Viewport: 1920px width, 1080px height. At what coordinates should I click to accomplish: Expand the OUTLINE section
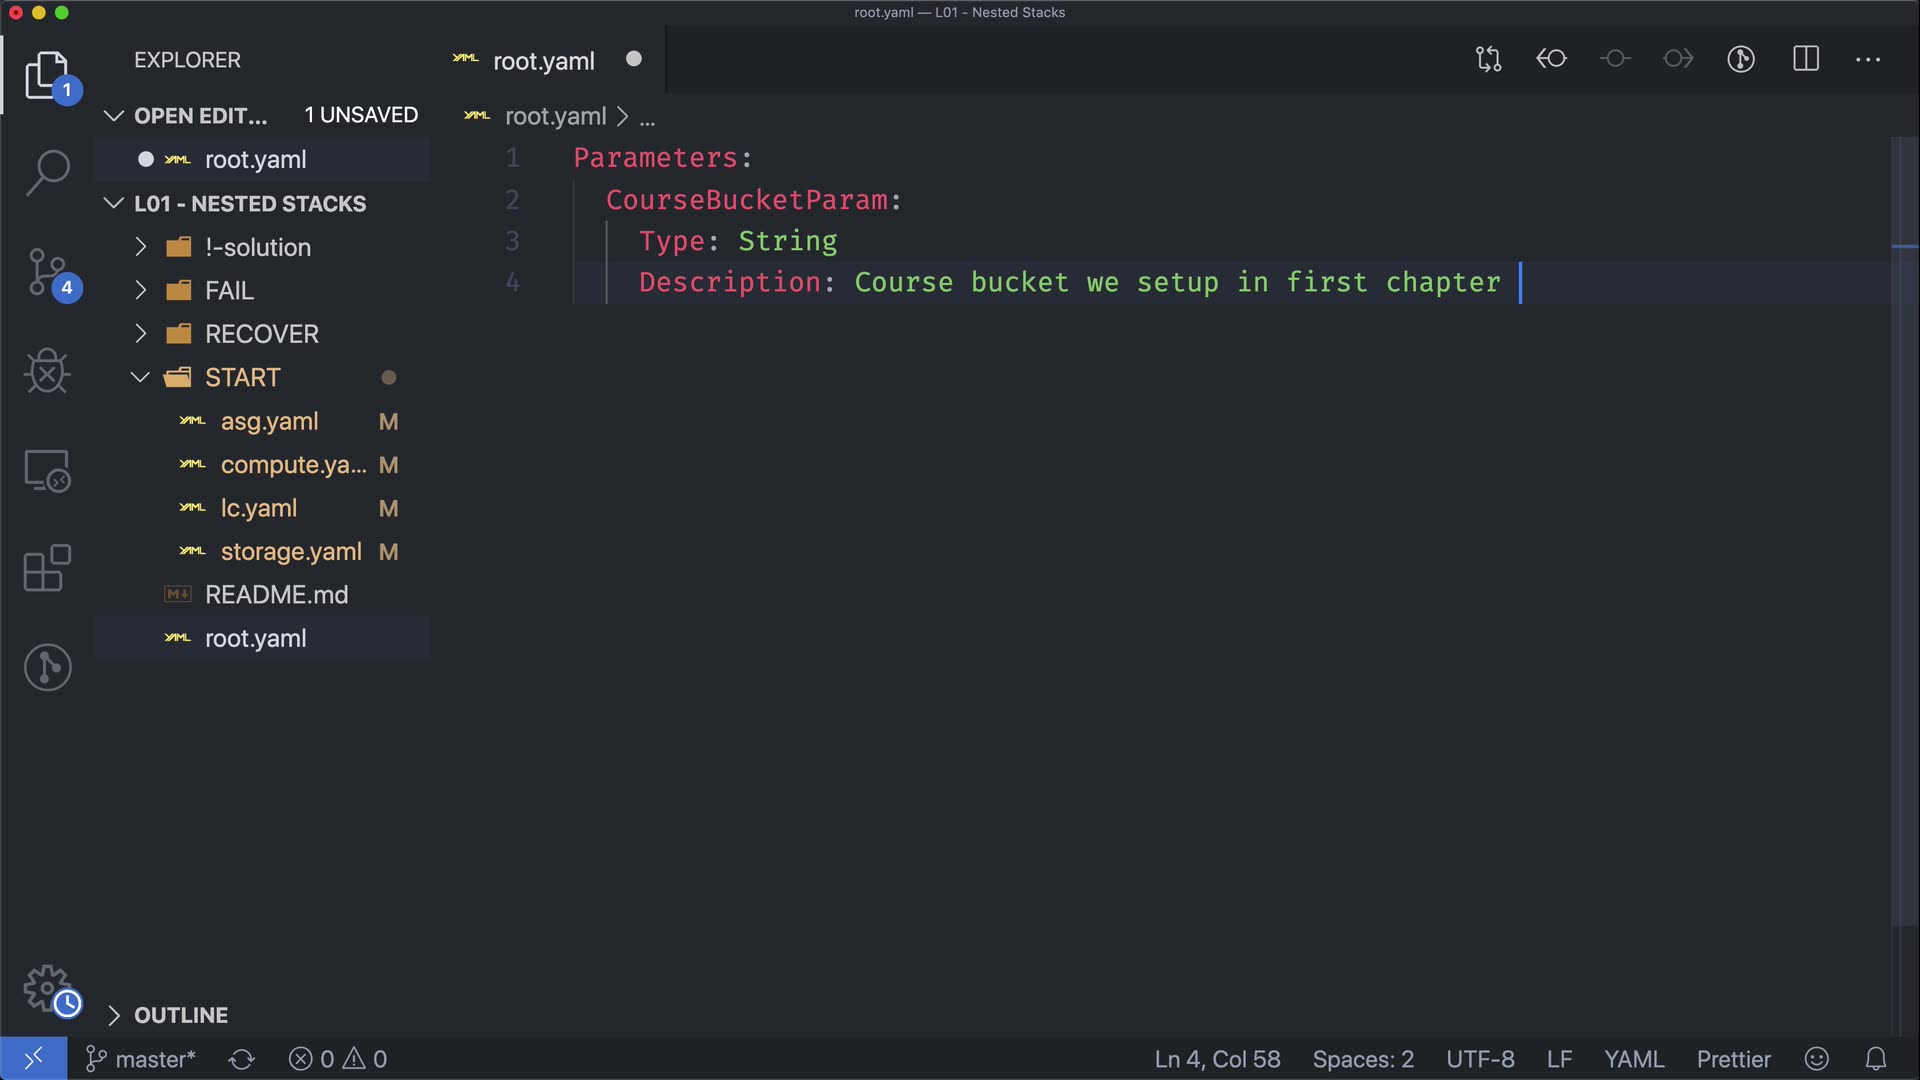pos(180,1015)
